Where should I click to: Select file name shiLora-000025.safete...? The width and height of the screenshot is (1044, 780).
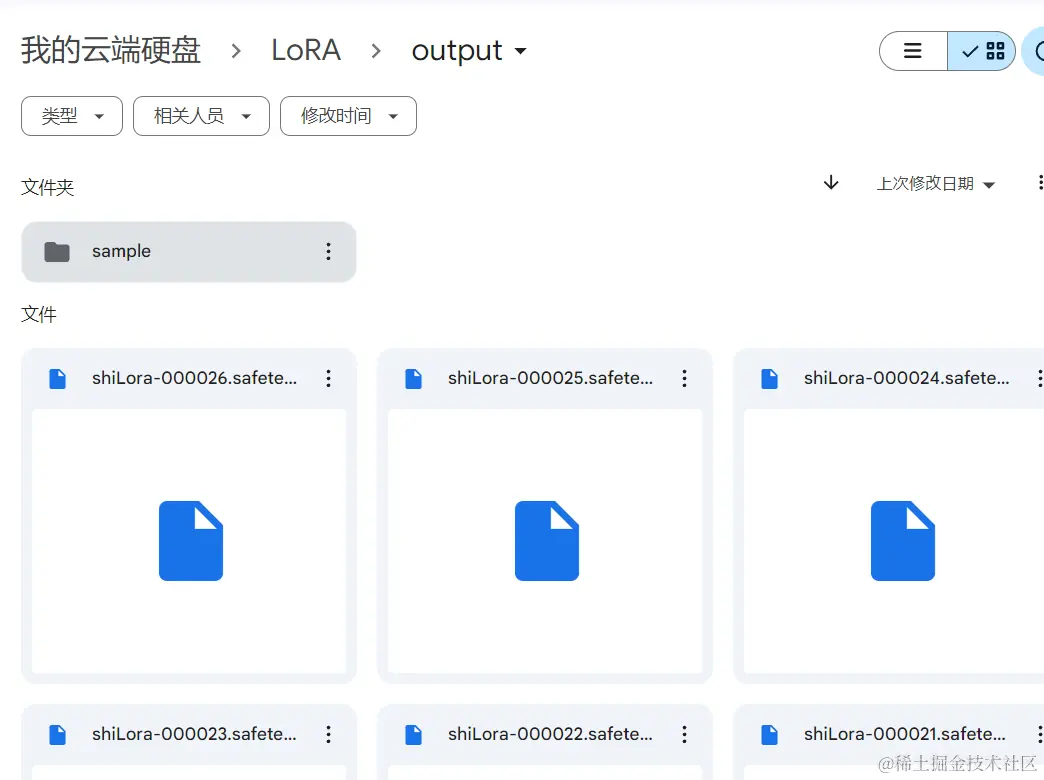click(x=551, y=378)
